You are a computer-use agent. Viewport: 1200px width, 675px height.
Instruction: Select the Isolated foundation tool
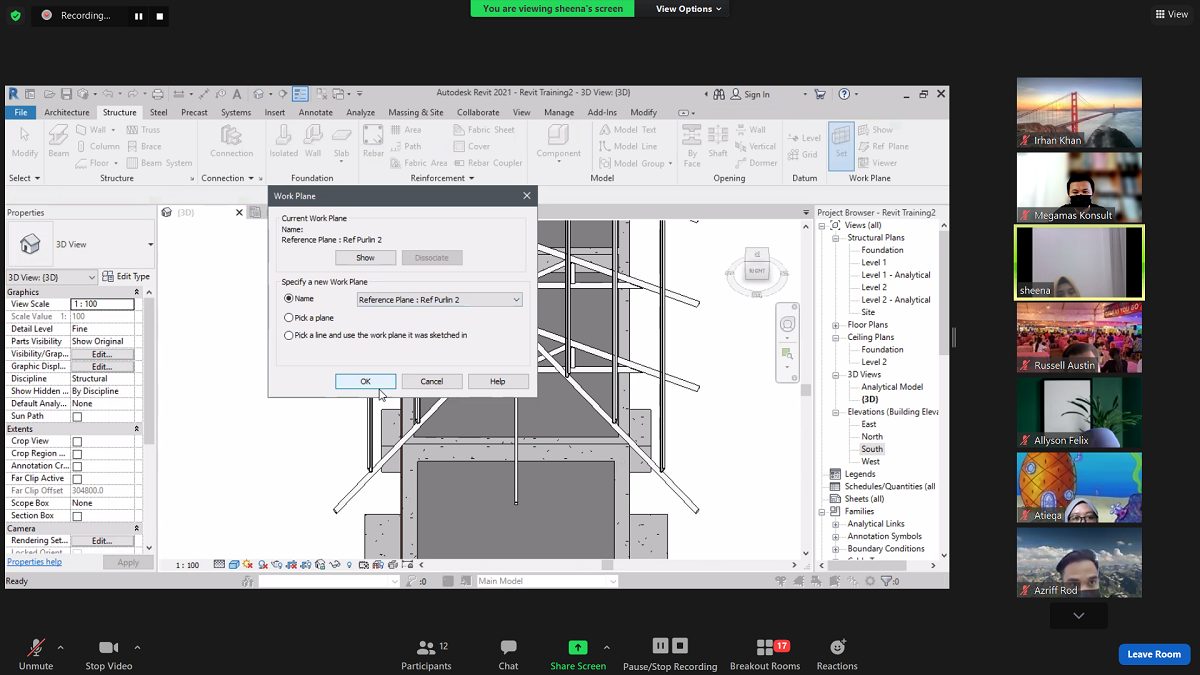[x=283, y=141]
